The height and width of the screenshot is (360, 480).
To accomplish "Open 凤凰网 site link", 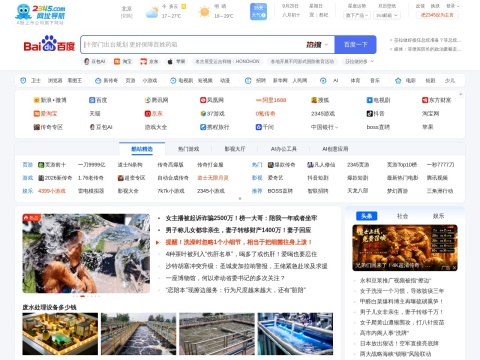I will [212, 100].
